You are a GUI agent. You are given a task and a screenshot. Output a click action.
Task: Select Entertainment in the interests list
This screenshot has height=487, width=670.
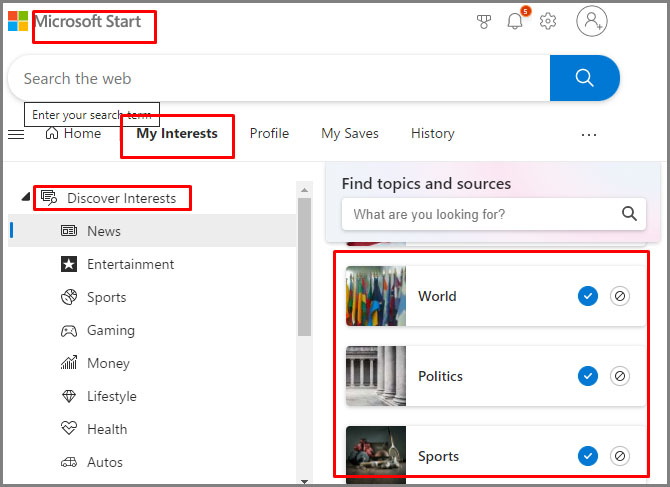152,264
